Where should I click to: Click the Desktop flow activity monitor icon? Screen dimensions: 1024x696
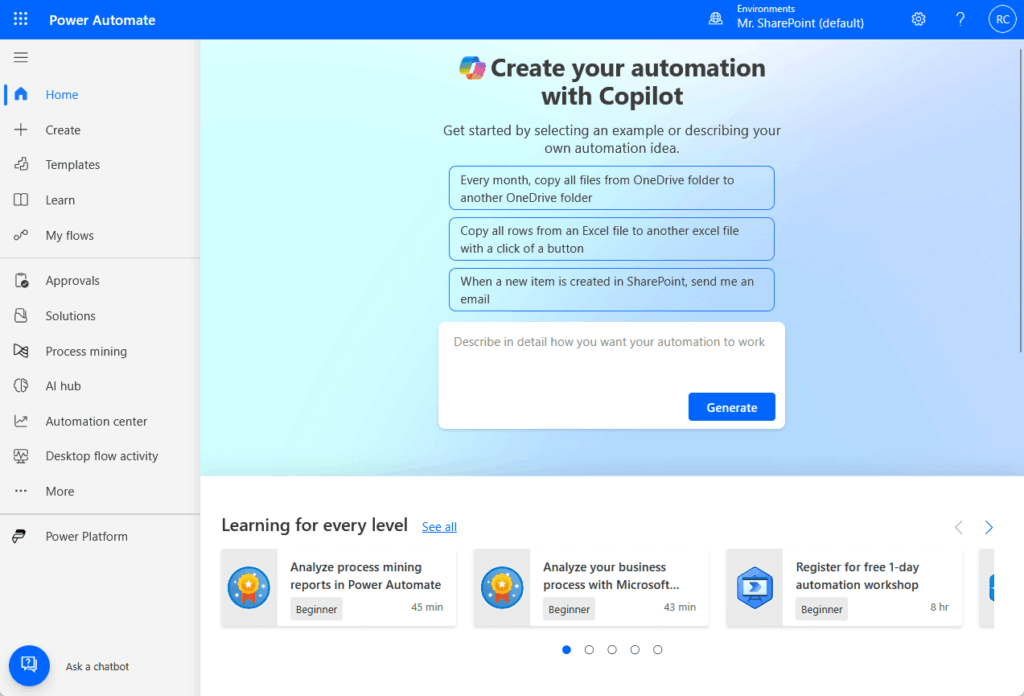point(21,456)
